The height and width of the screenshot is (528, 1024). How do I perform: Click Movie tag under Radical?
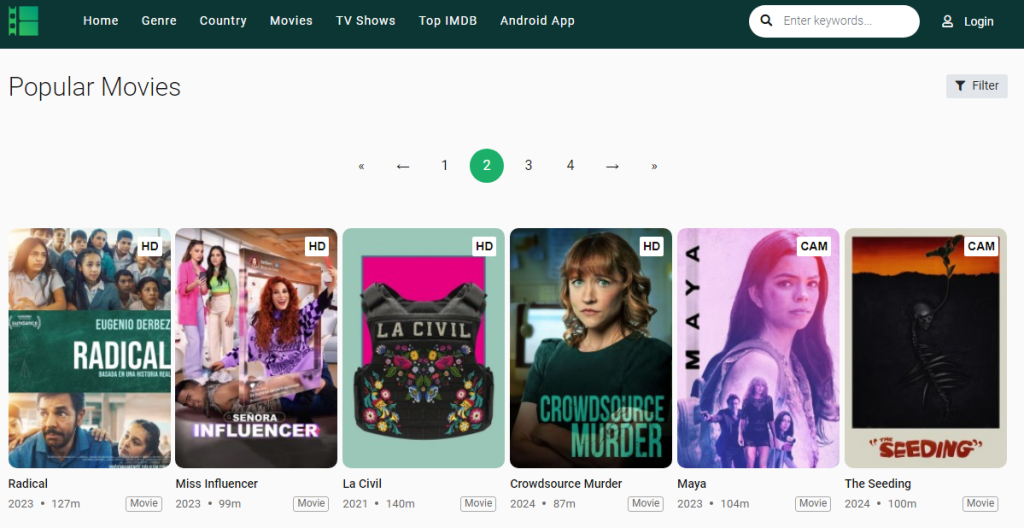tap(144, 503)
